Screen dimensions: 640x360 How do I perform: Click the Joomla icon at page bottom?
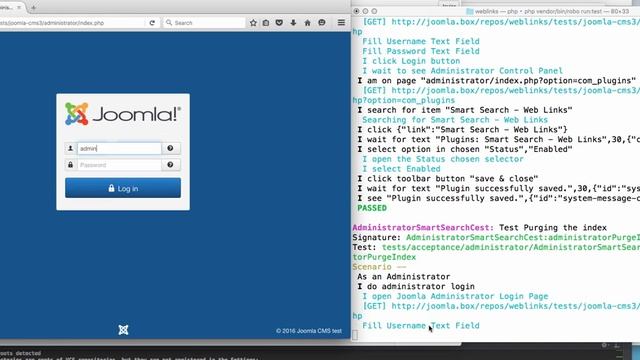click(123, 330)
